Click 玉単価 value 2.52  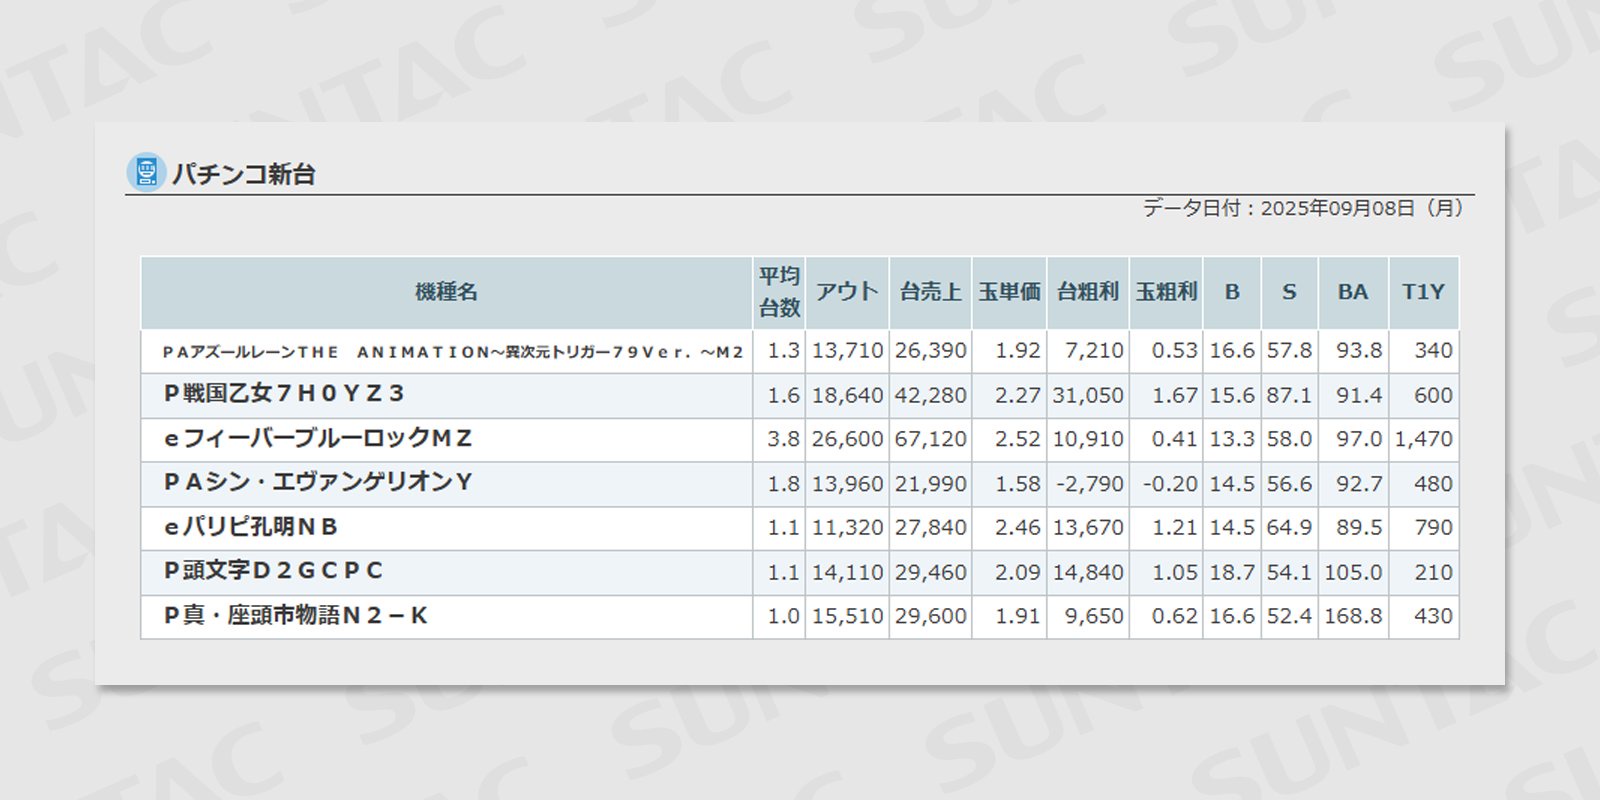(x=1017, y=439)
